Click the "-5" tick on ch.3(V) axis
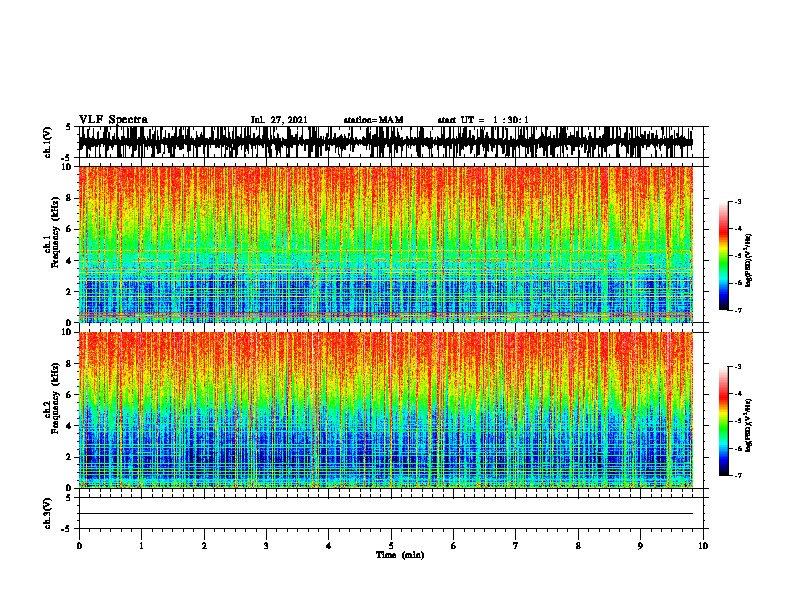 (x=66, y=529)
